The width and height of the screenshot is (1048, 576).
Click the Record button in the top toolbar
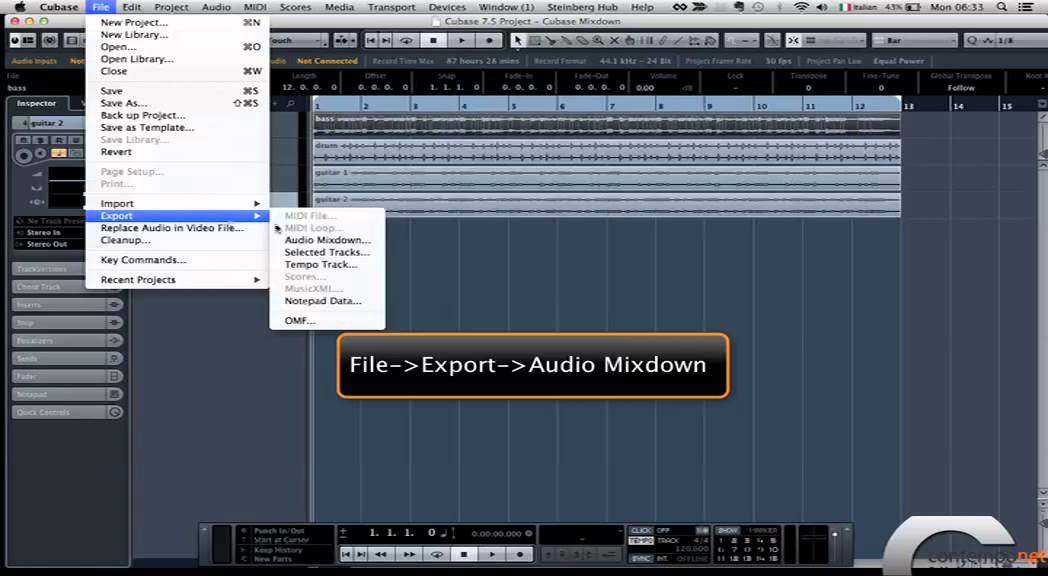[x=489, y=41]
